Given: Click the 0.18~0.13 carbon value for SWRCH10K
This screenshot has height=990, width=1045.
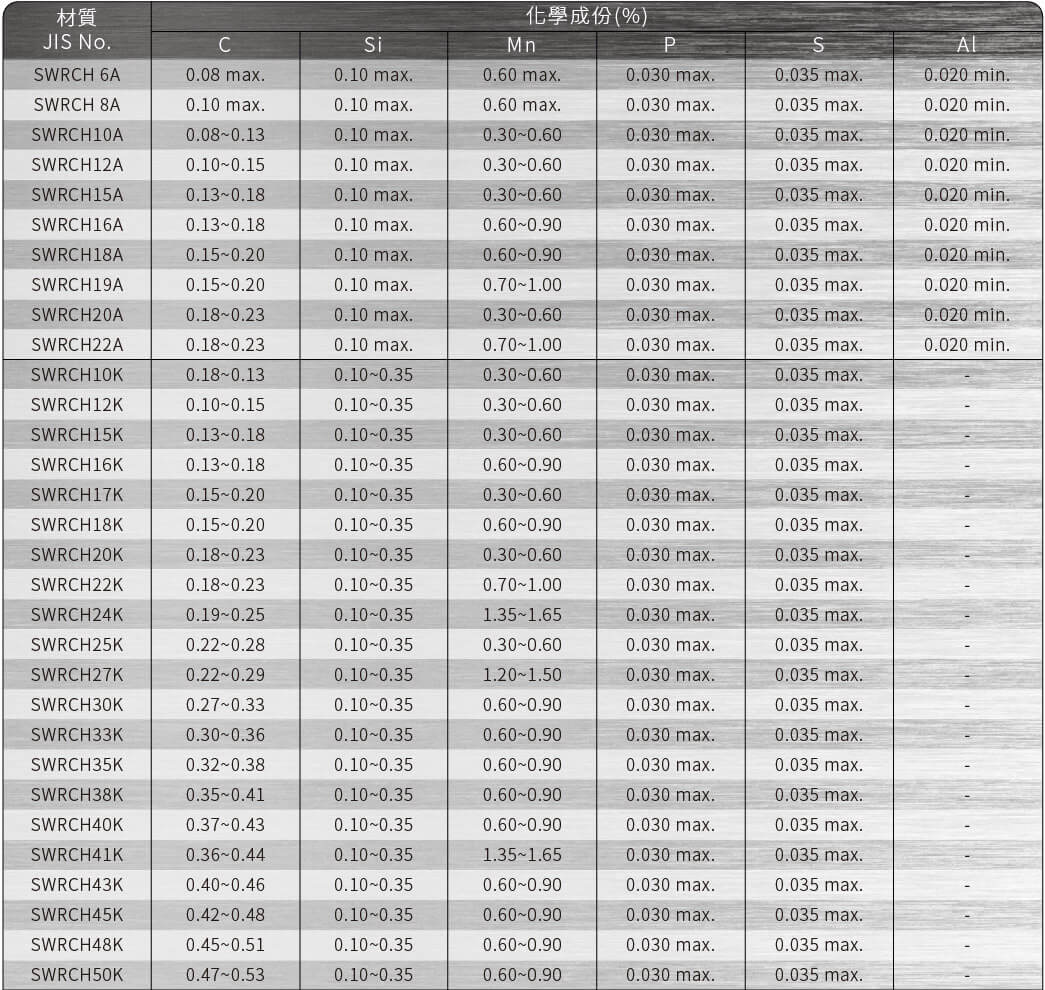Looking at the screenshot, I should tap(225, 375).
